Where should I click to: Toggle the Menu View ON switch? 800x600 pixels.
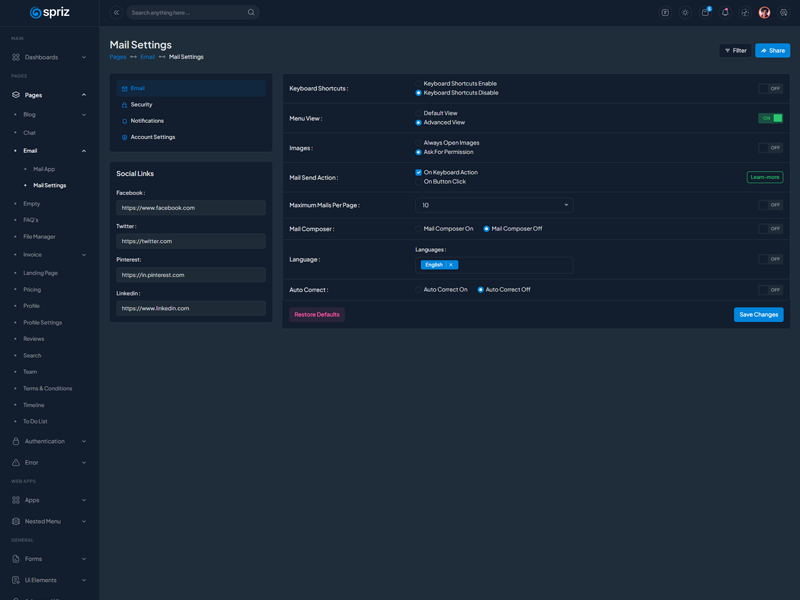tap(770, 118)
